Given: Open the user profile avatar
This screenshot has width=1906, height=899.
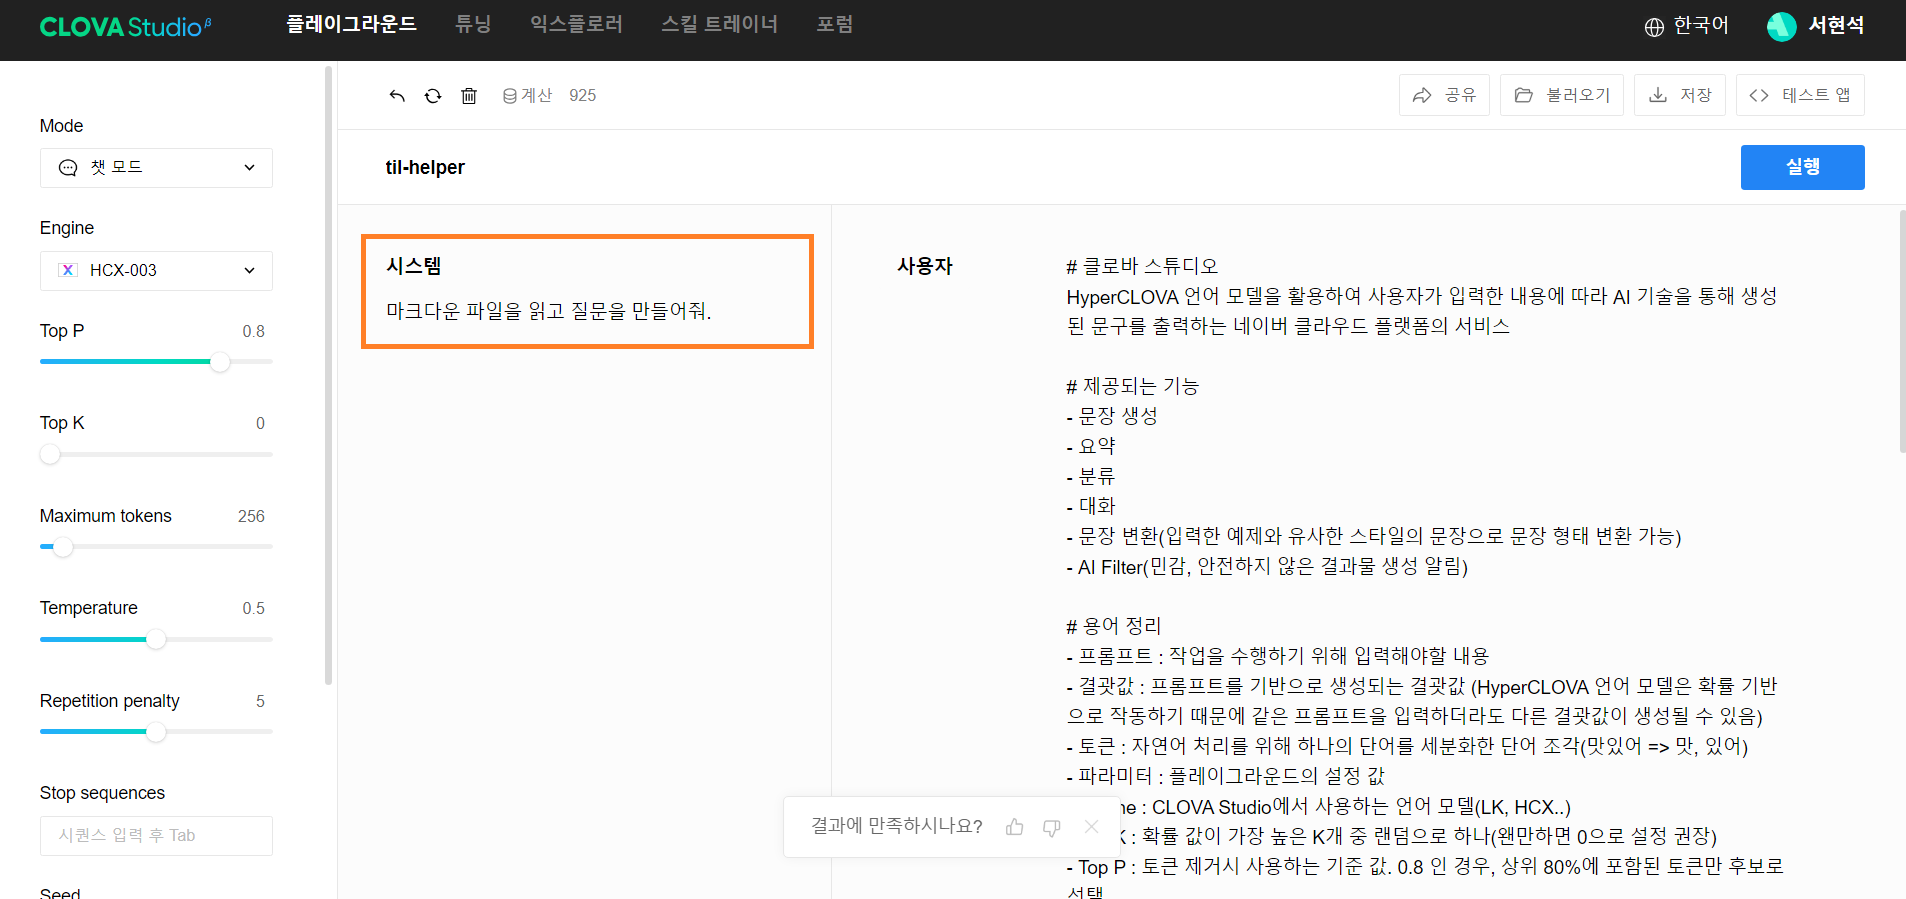Looking at the screenshot, I should click(x=1781, y=27).
